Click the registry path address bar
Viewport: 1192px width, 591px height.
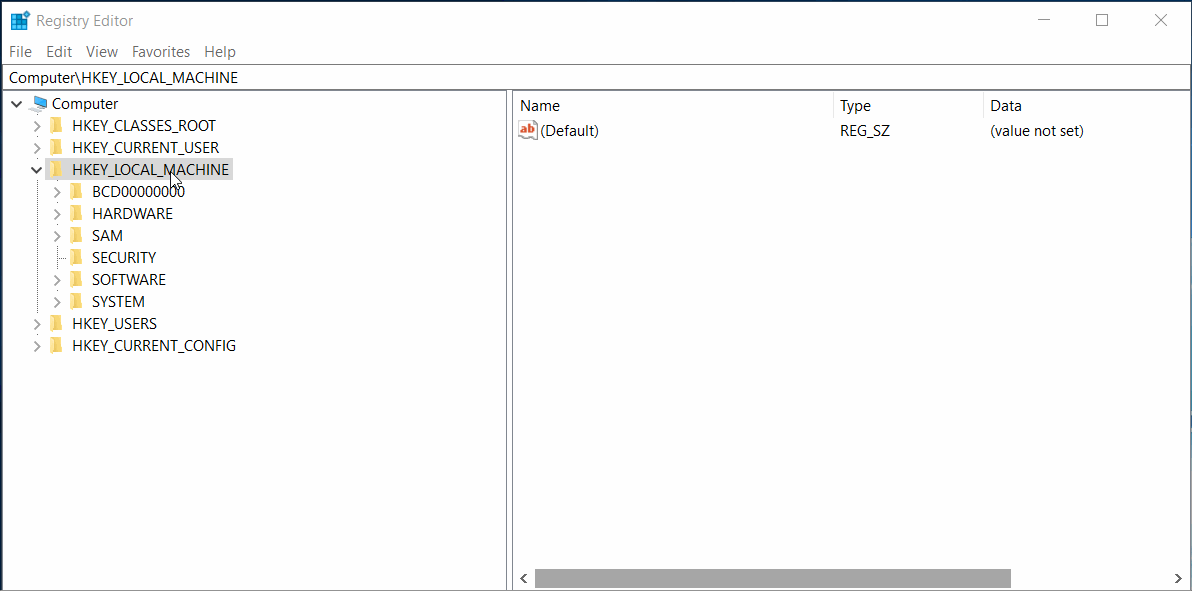tap(596, 78)
